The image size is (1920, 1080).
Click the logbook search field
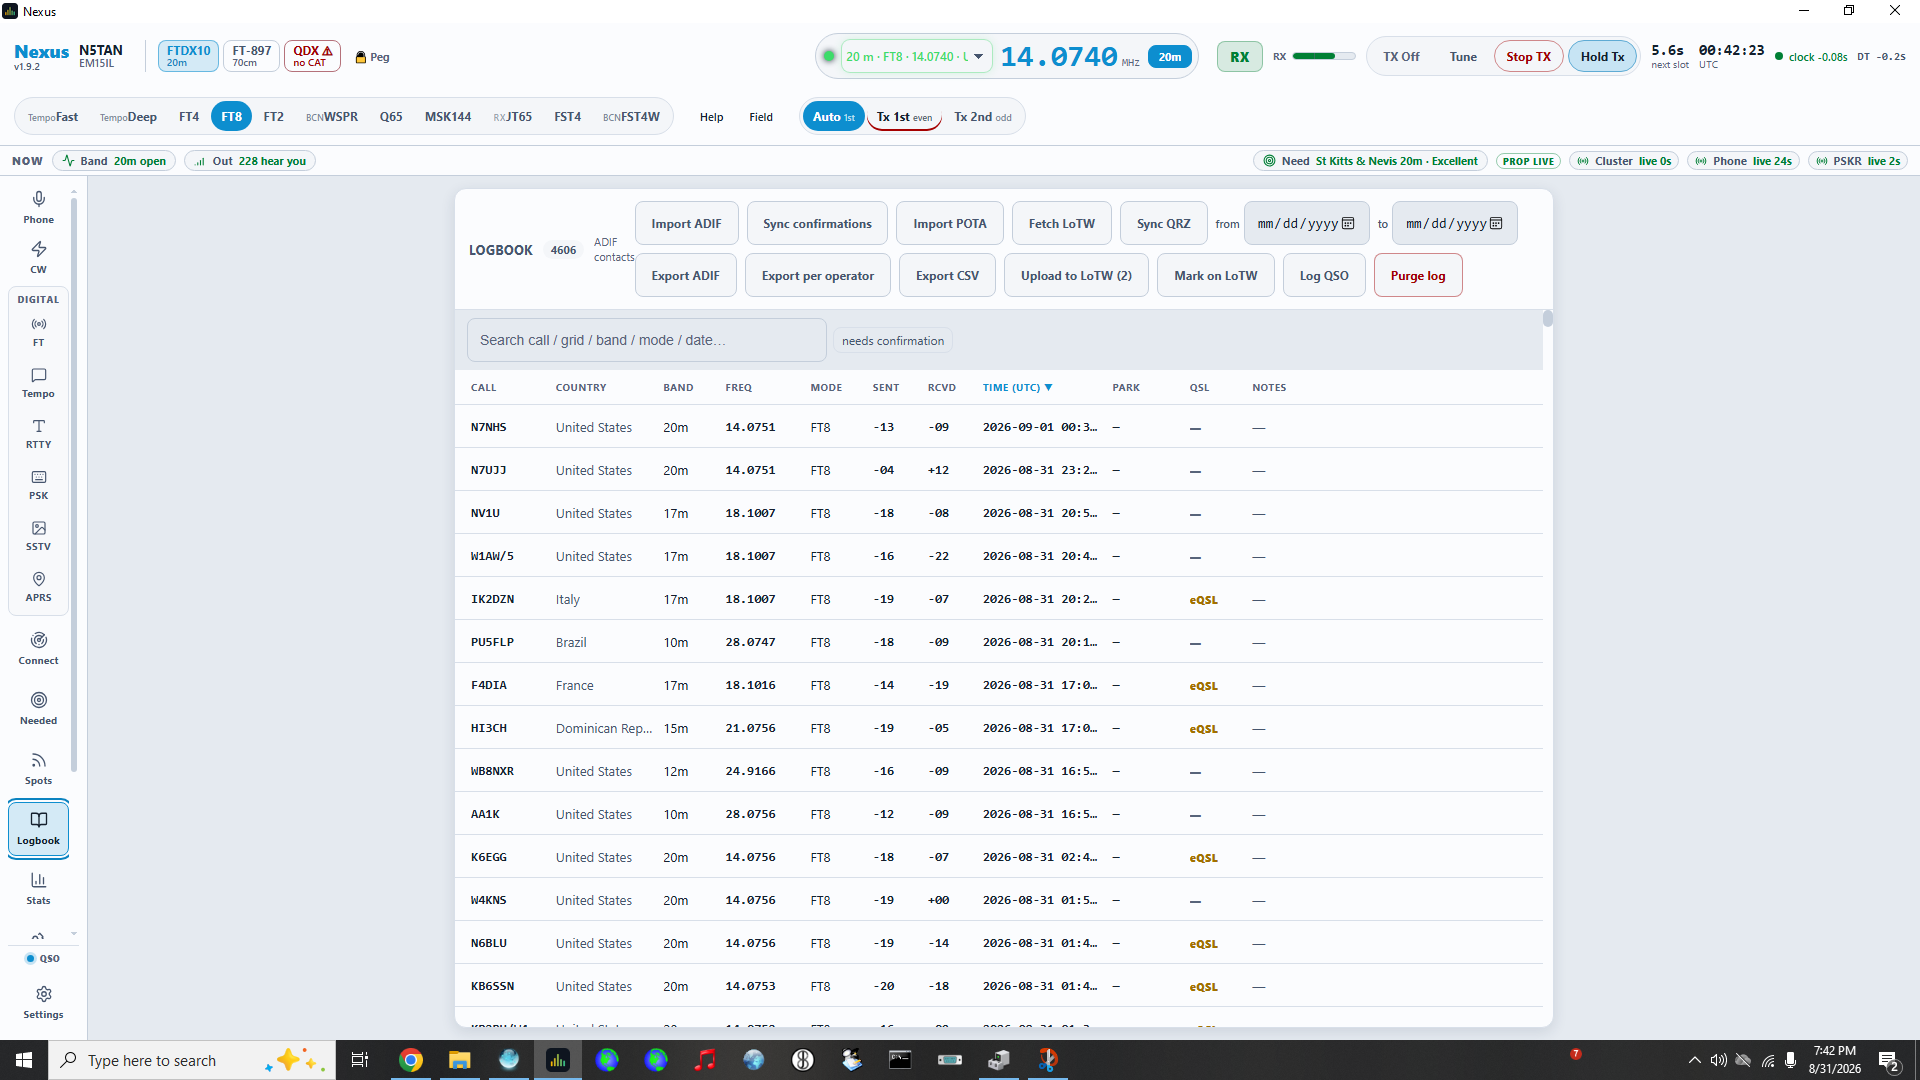pos(646,340)
